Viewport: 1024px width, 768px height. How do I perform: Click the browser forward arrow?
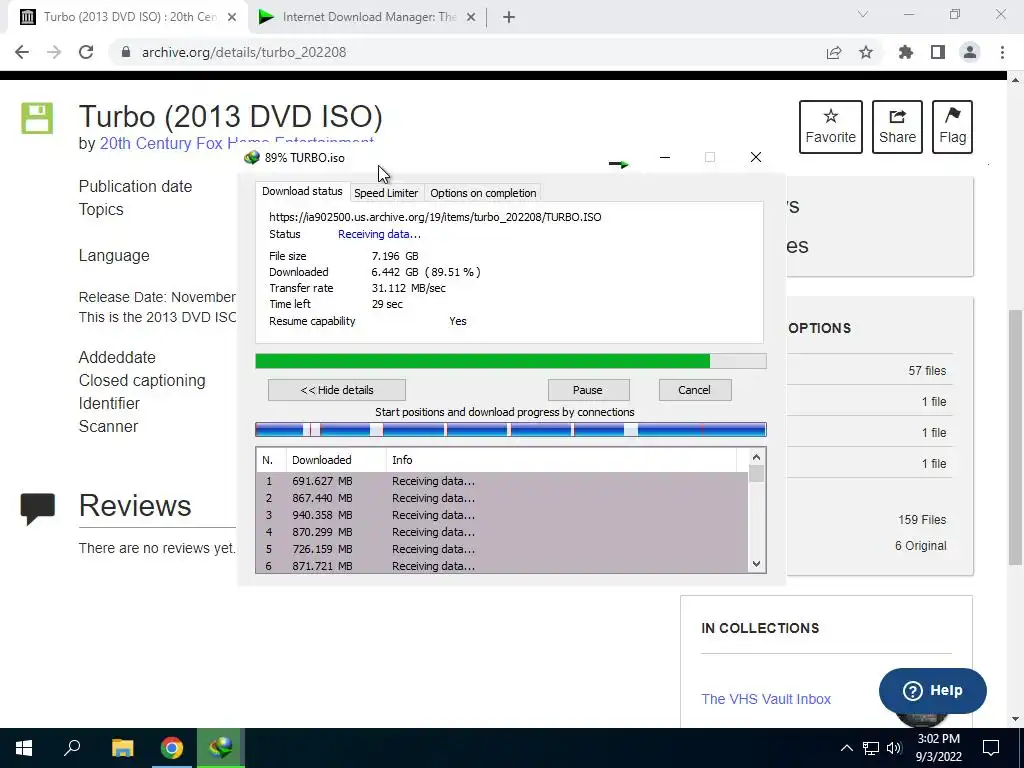(x=54, y=52)
